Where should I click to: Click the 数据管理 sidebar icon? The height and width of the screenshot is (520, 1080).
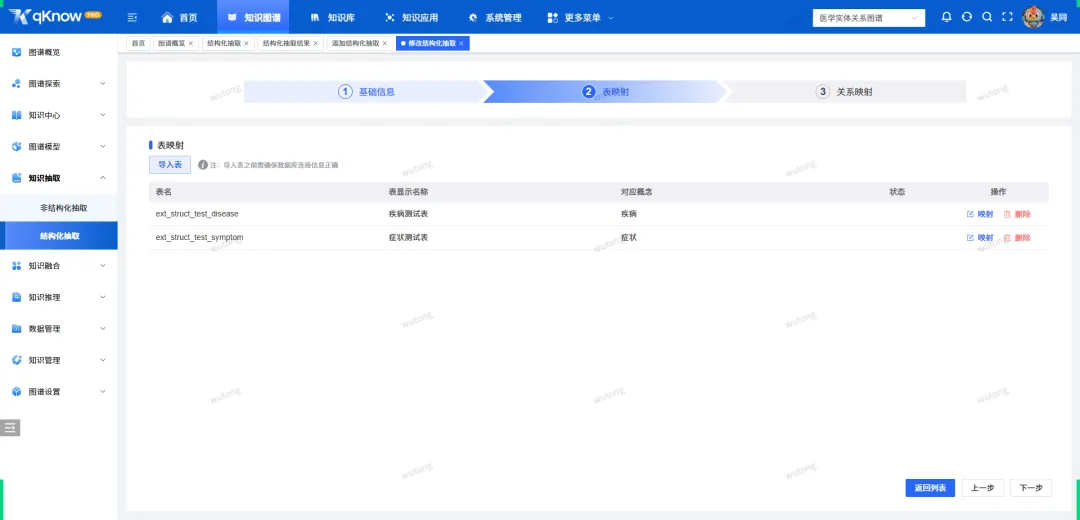[x=17, y=329]
